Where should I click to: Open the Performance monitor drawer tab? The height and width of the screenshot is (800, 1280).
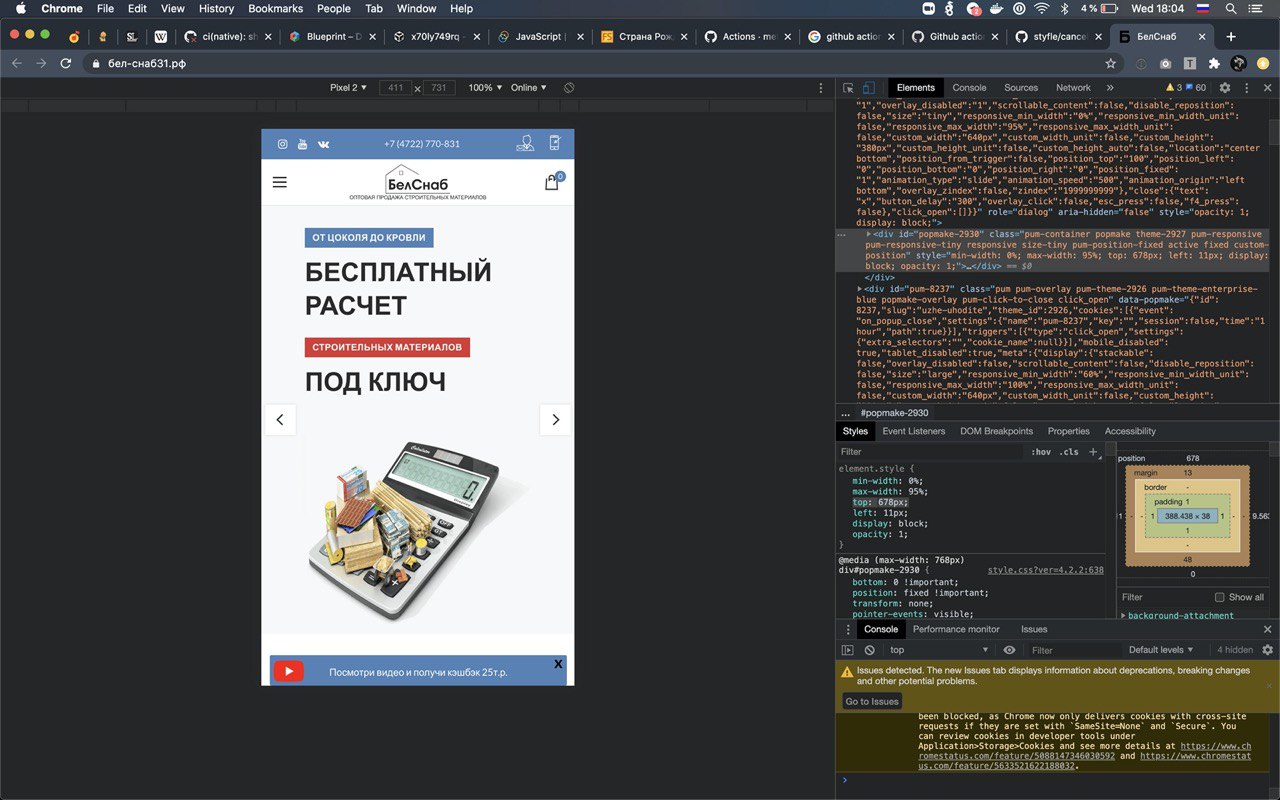[x=956, y=629]
